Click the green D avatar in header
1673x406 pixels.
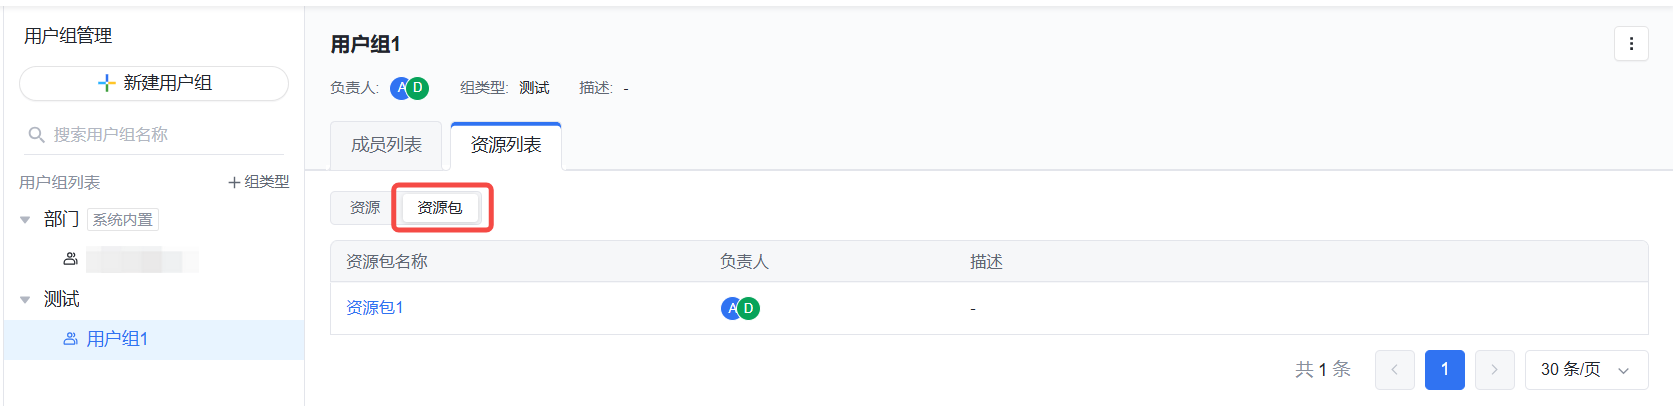418,88
